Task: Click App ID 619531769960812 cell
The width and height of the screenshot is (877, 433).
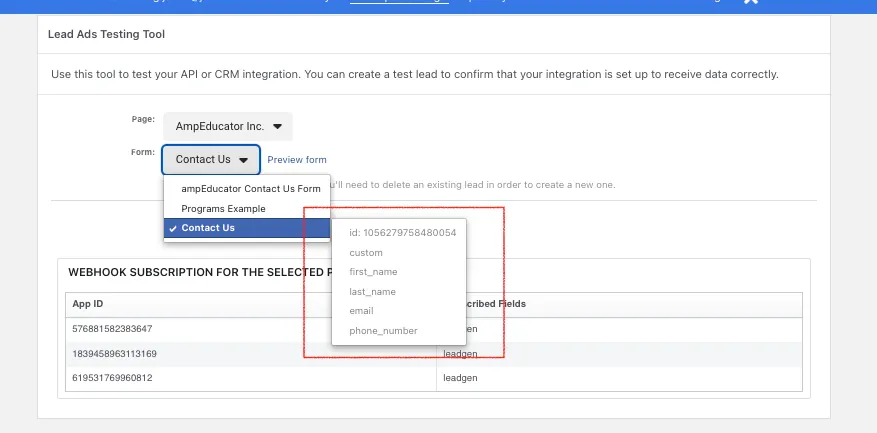Action: (251, 378)
